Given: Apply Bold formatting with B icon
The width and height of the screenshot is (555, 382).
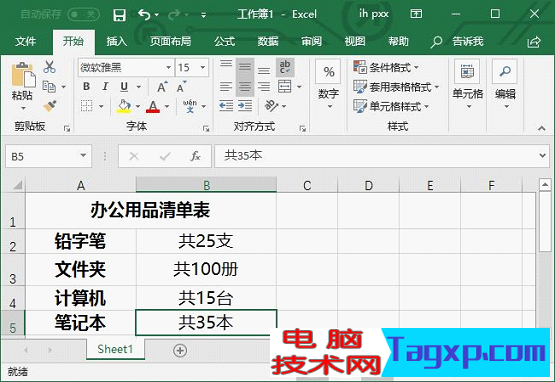Looking at the screenshot, I should (x=86, y=87).
